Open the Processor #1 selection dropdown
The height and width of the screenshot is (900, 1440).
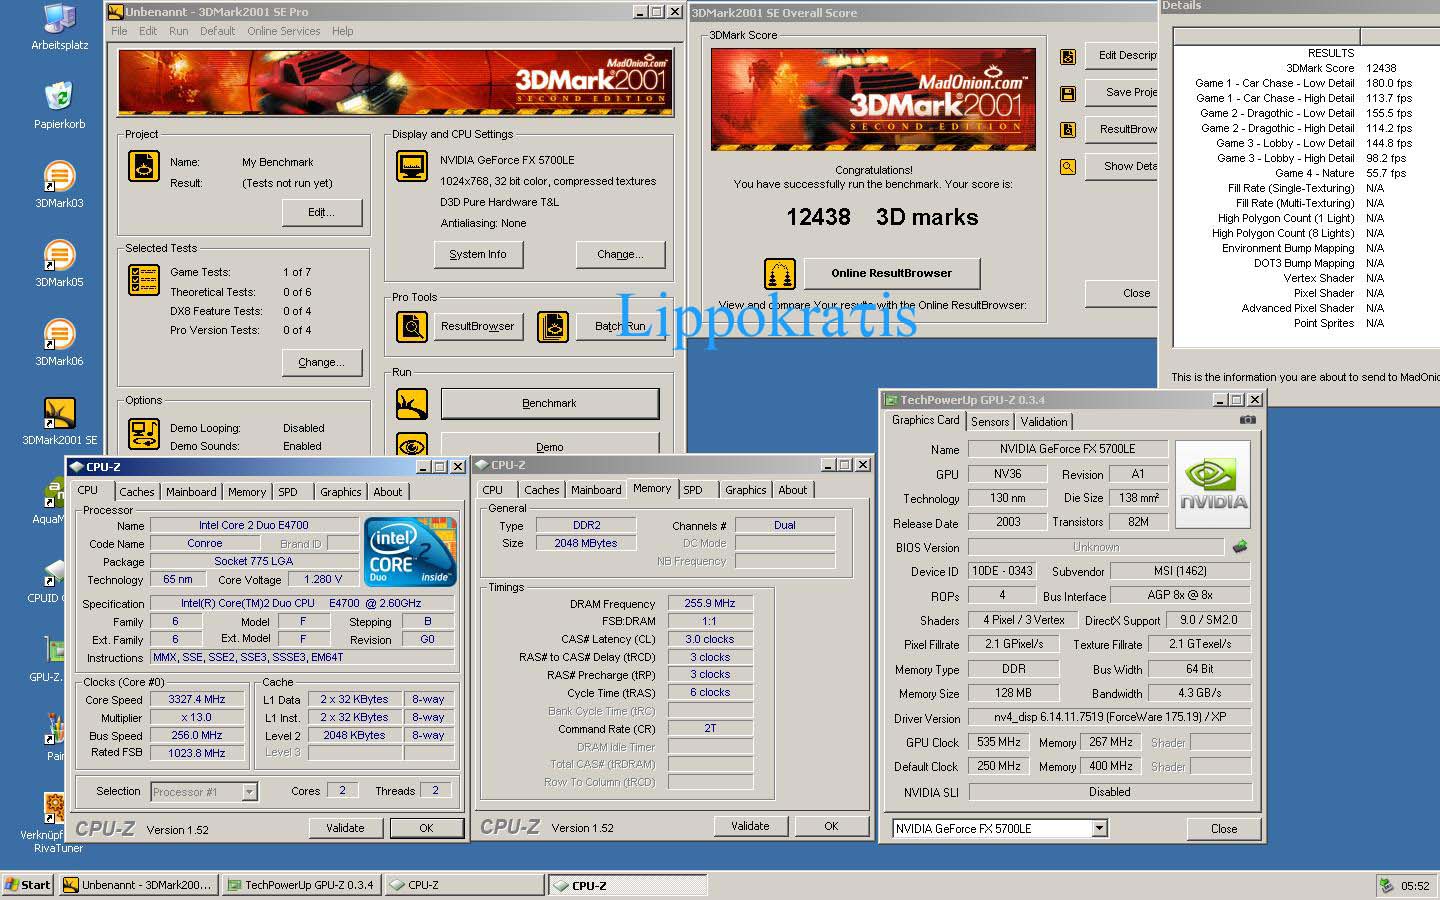click(249, 792)
